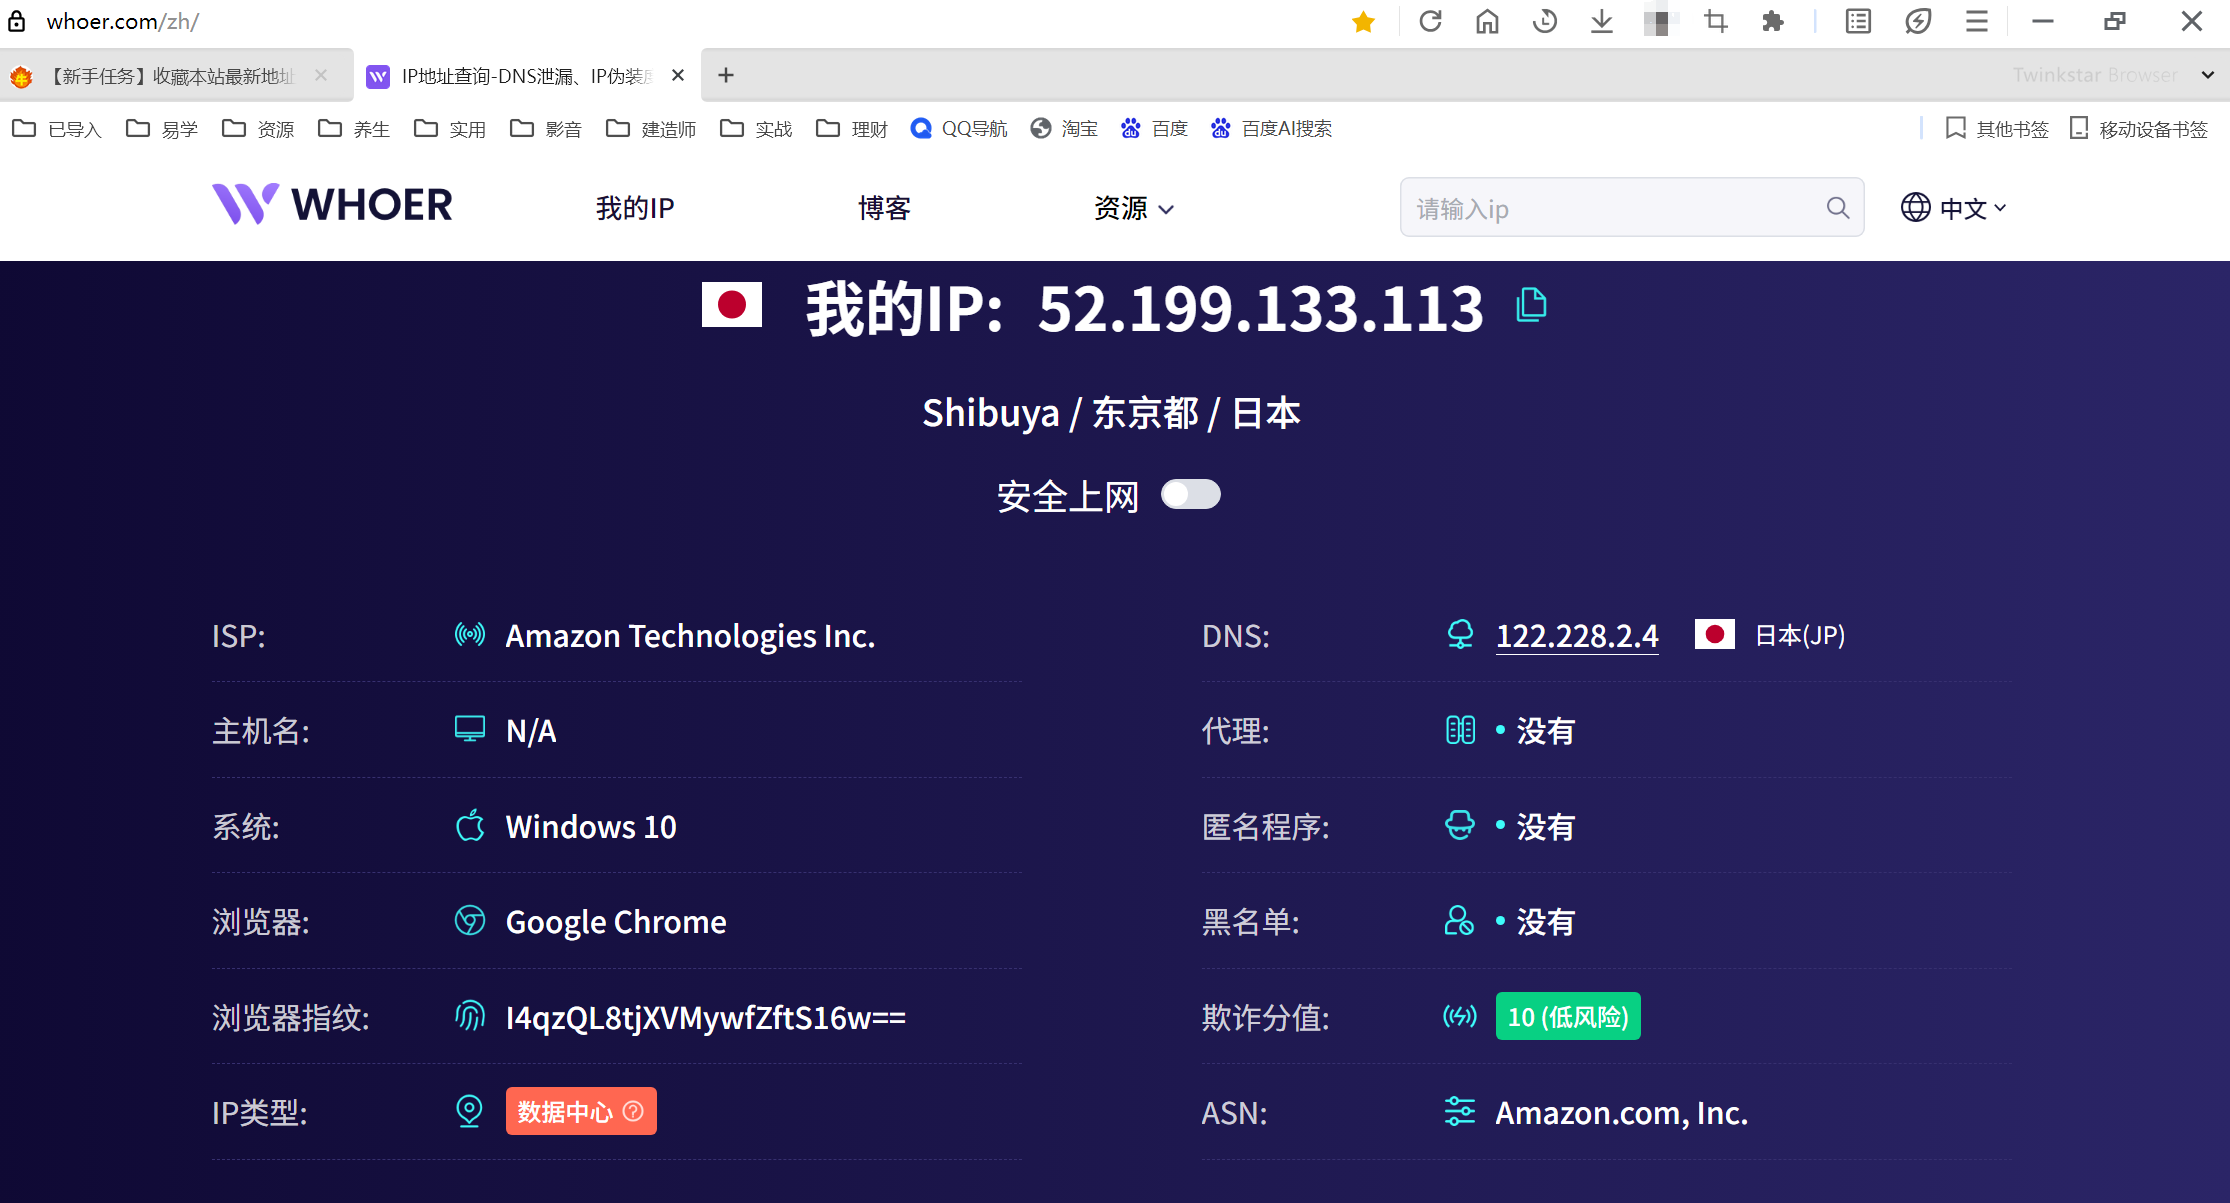Image resolution: width=2230 pixels, height=1203 pixels.
Task: Open the 百度 bookmark
Action: click(1154, 129)
